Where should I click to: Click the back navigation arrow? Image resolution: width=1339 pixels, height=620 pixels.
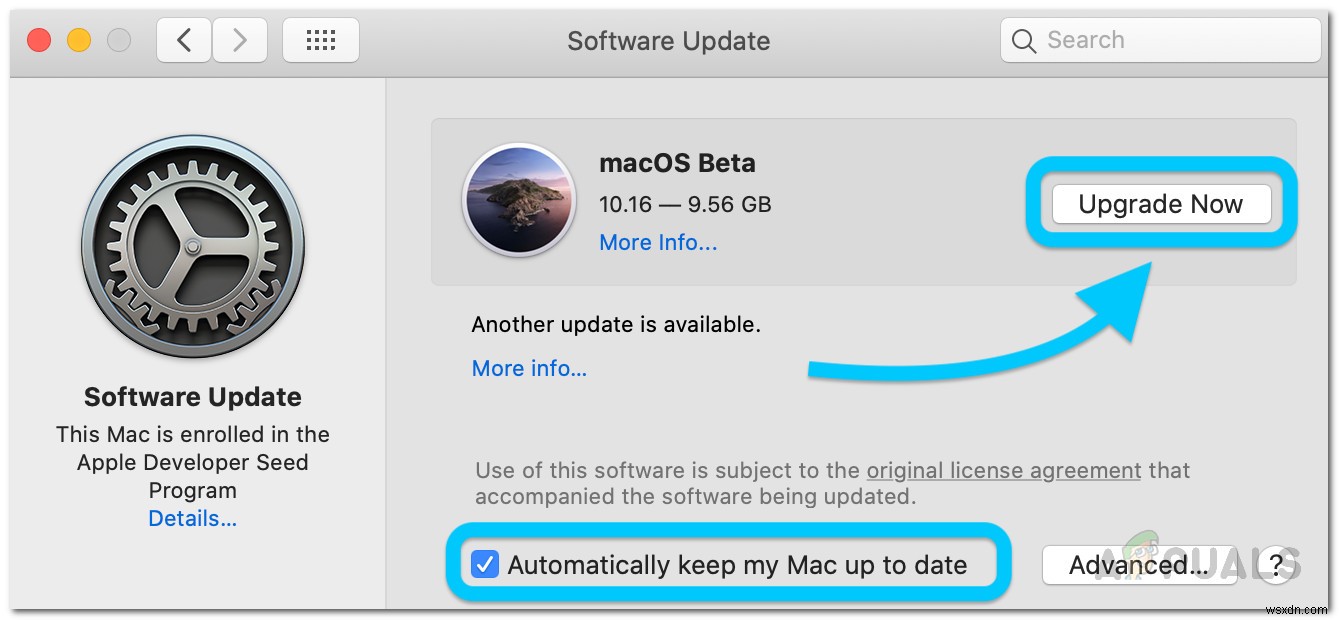tap(184, 39)
